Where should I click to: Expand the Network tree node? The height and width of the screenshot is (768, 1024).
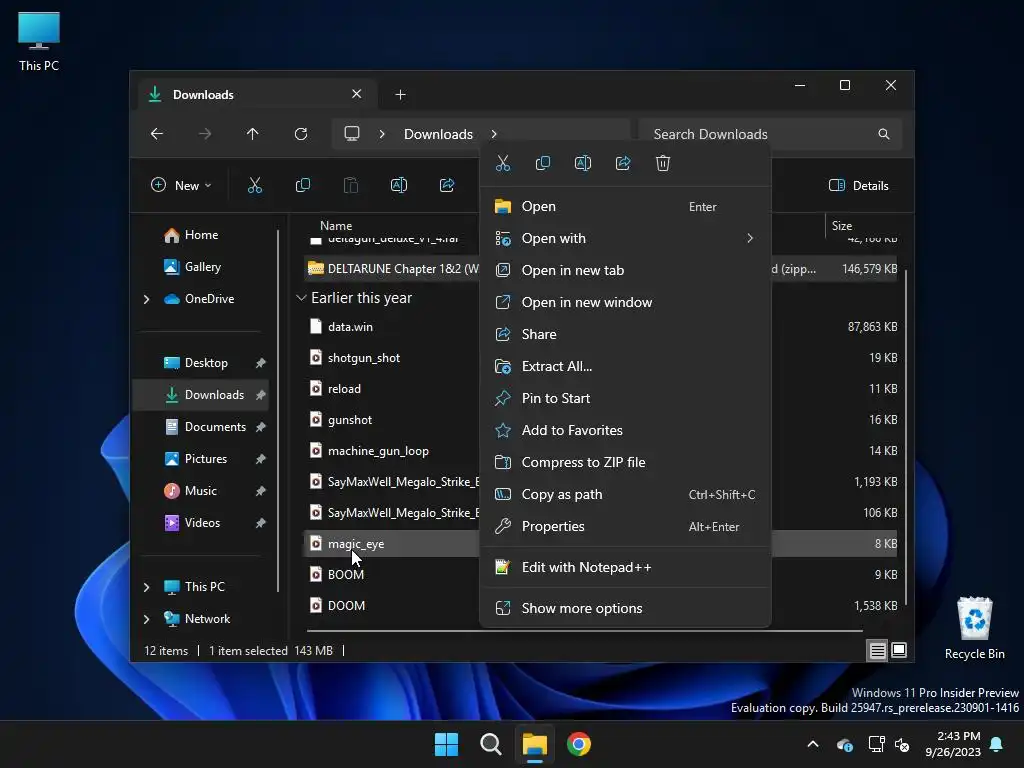click(146, 619)
